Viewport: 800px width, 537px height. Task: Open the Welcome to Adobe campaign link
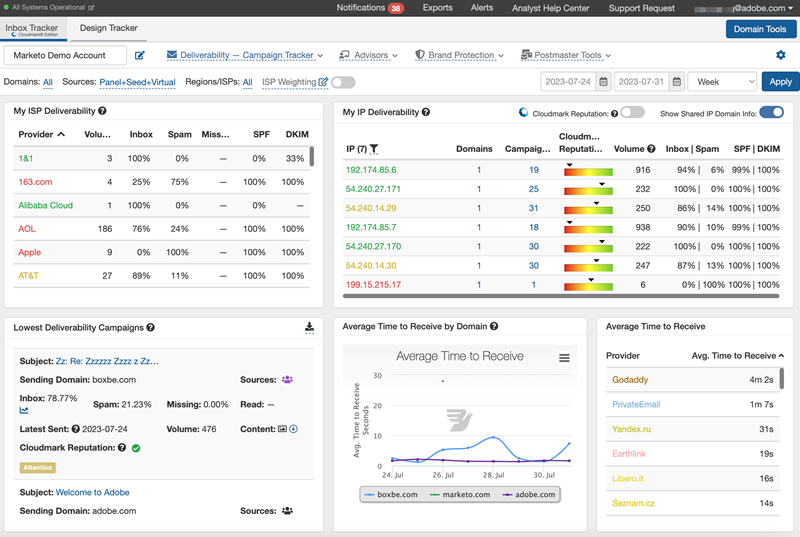click(92, 492)
